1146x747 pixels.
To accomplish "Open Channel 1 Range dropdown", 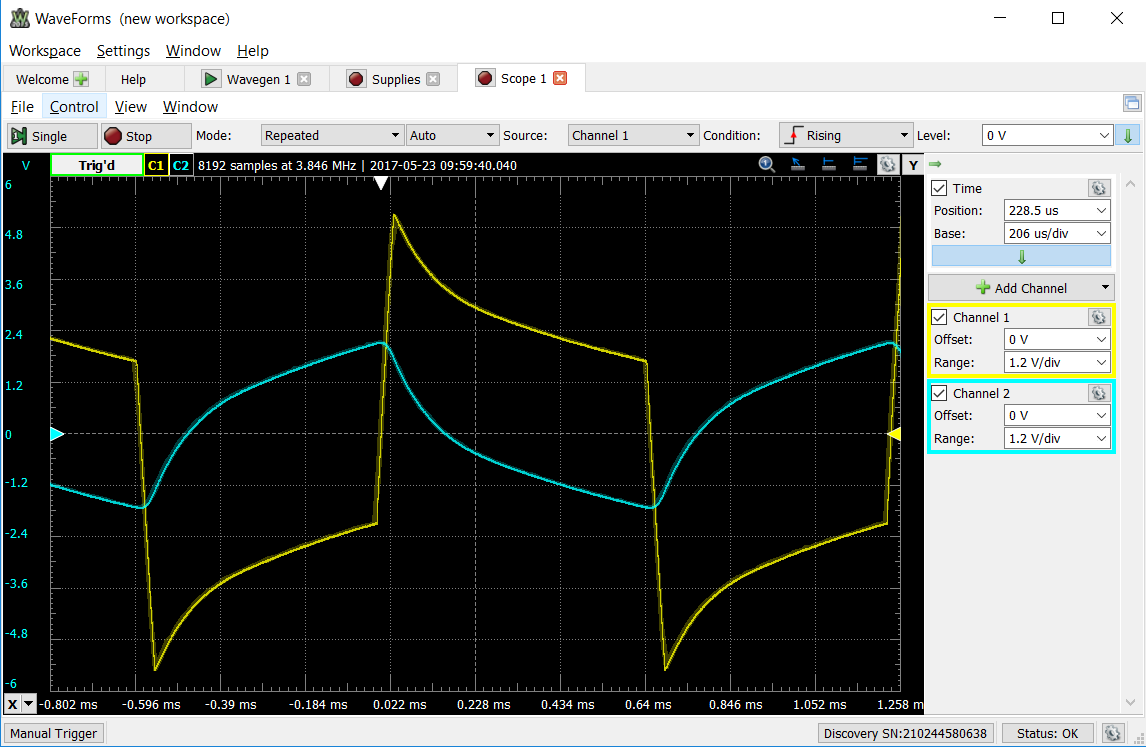I will point(1057,363).
